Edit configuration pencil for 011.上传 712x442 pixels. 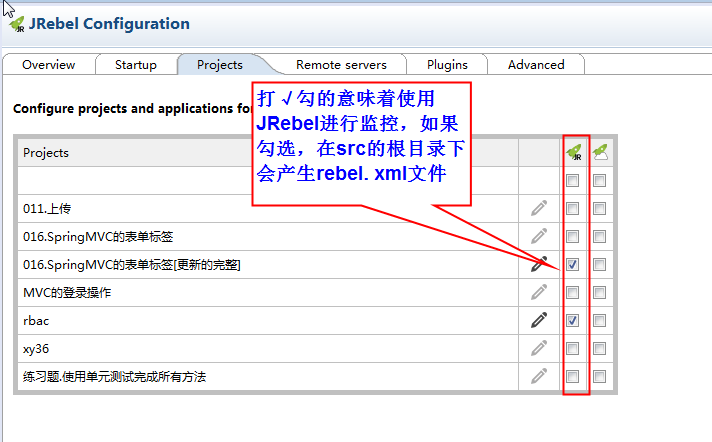pyautogui.click(x=539, y=208)
